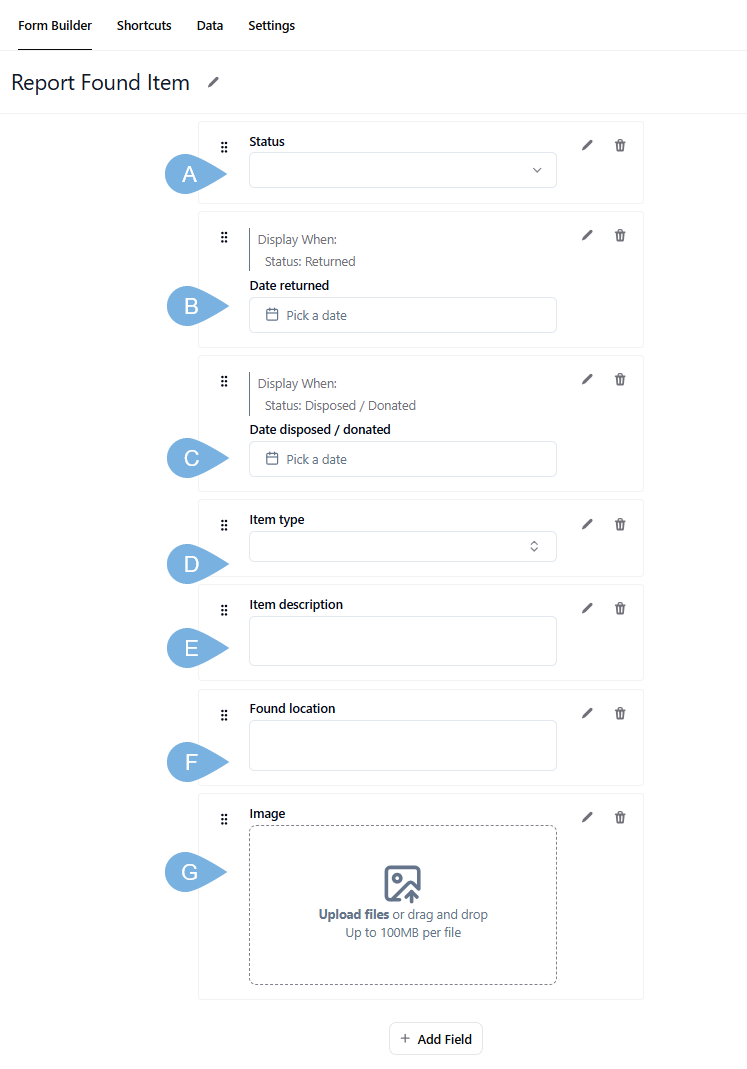Edit the Item type field

tap(587, 524)
